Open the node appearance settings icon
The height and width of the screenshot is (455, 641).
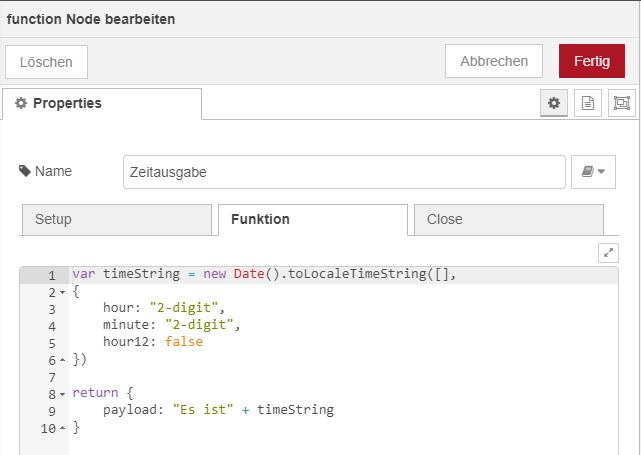(621, 103)
